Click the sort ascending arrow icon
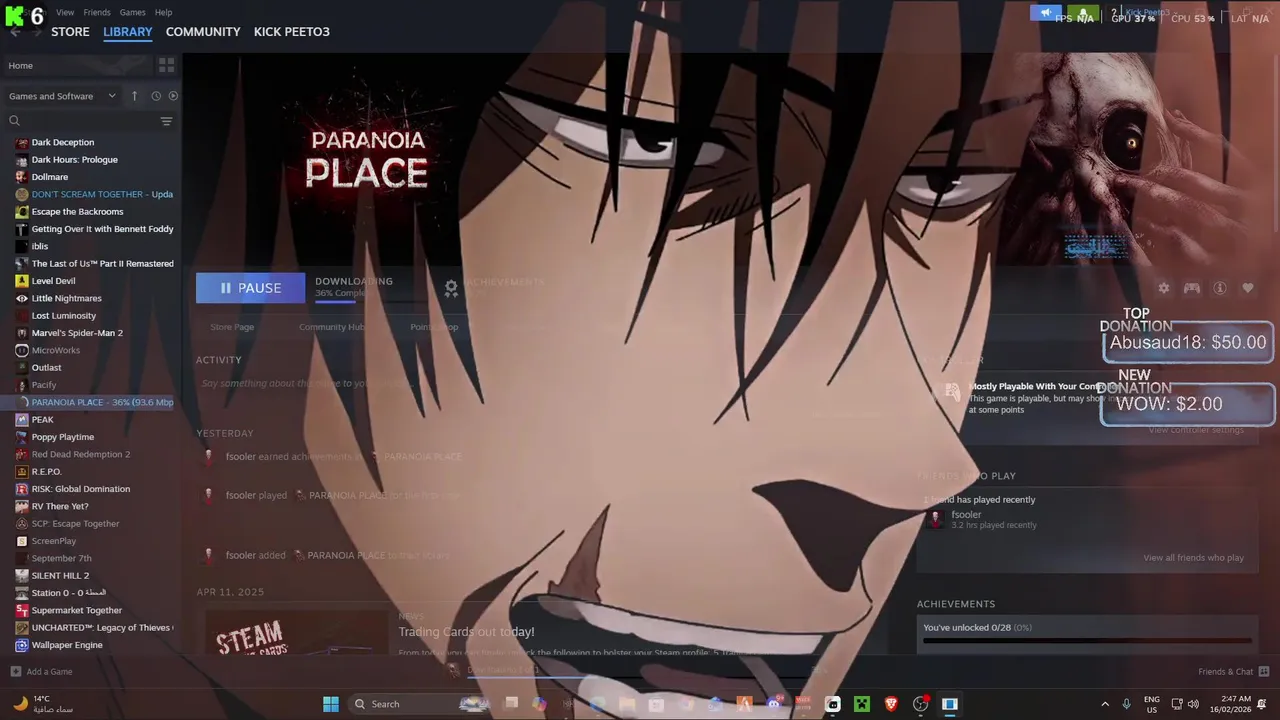The width and height of the screenshot is (1280, 720). [x=134, y=96]
